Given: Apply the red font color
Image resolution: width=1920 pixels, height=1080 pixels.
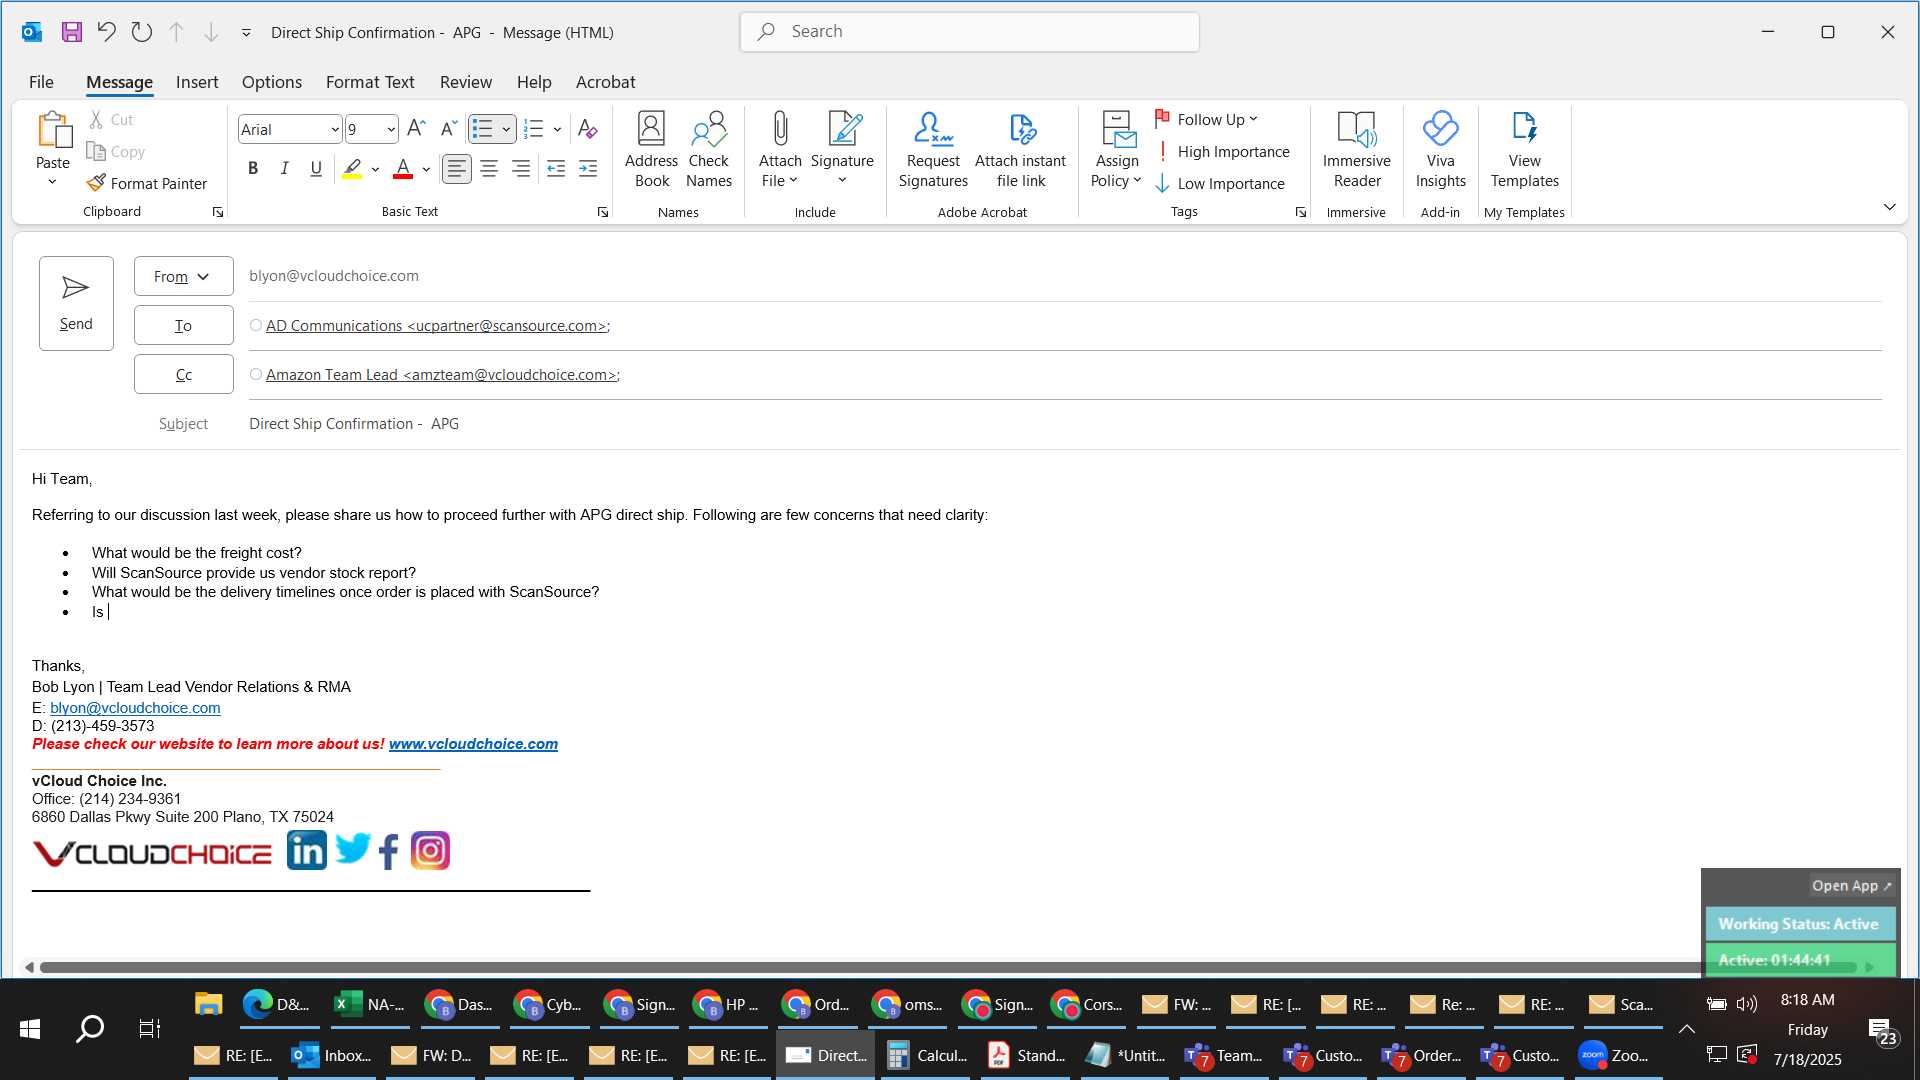Looking at the screenshot, I should (403, 169).
